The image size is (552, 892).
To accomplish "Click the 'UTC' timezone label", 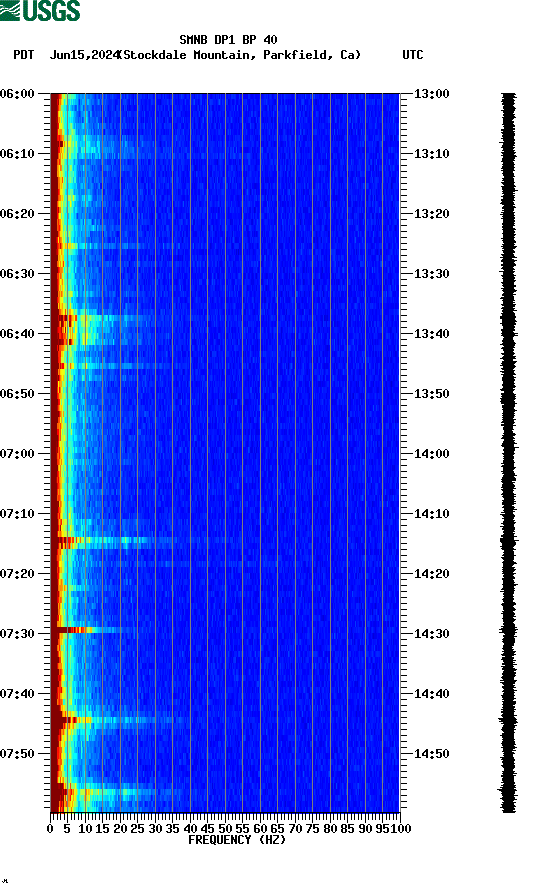I will tap(413, 55).
